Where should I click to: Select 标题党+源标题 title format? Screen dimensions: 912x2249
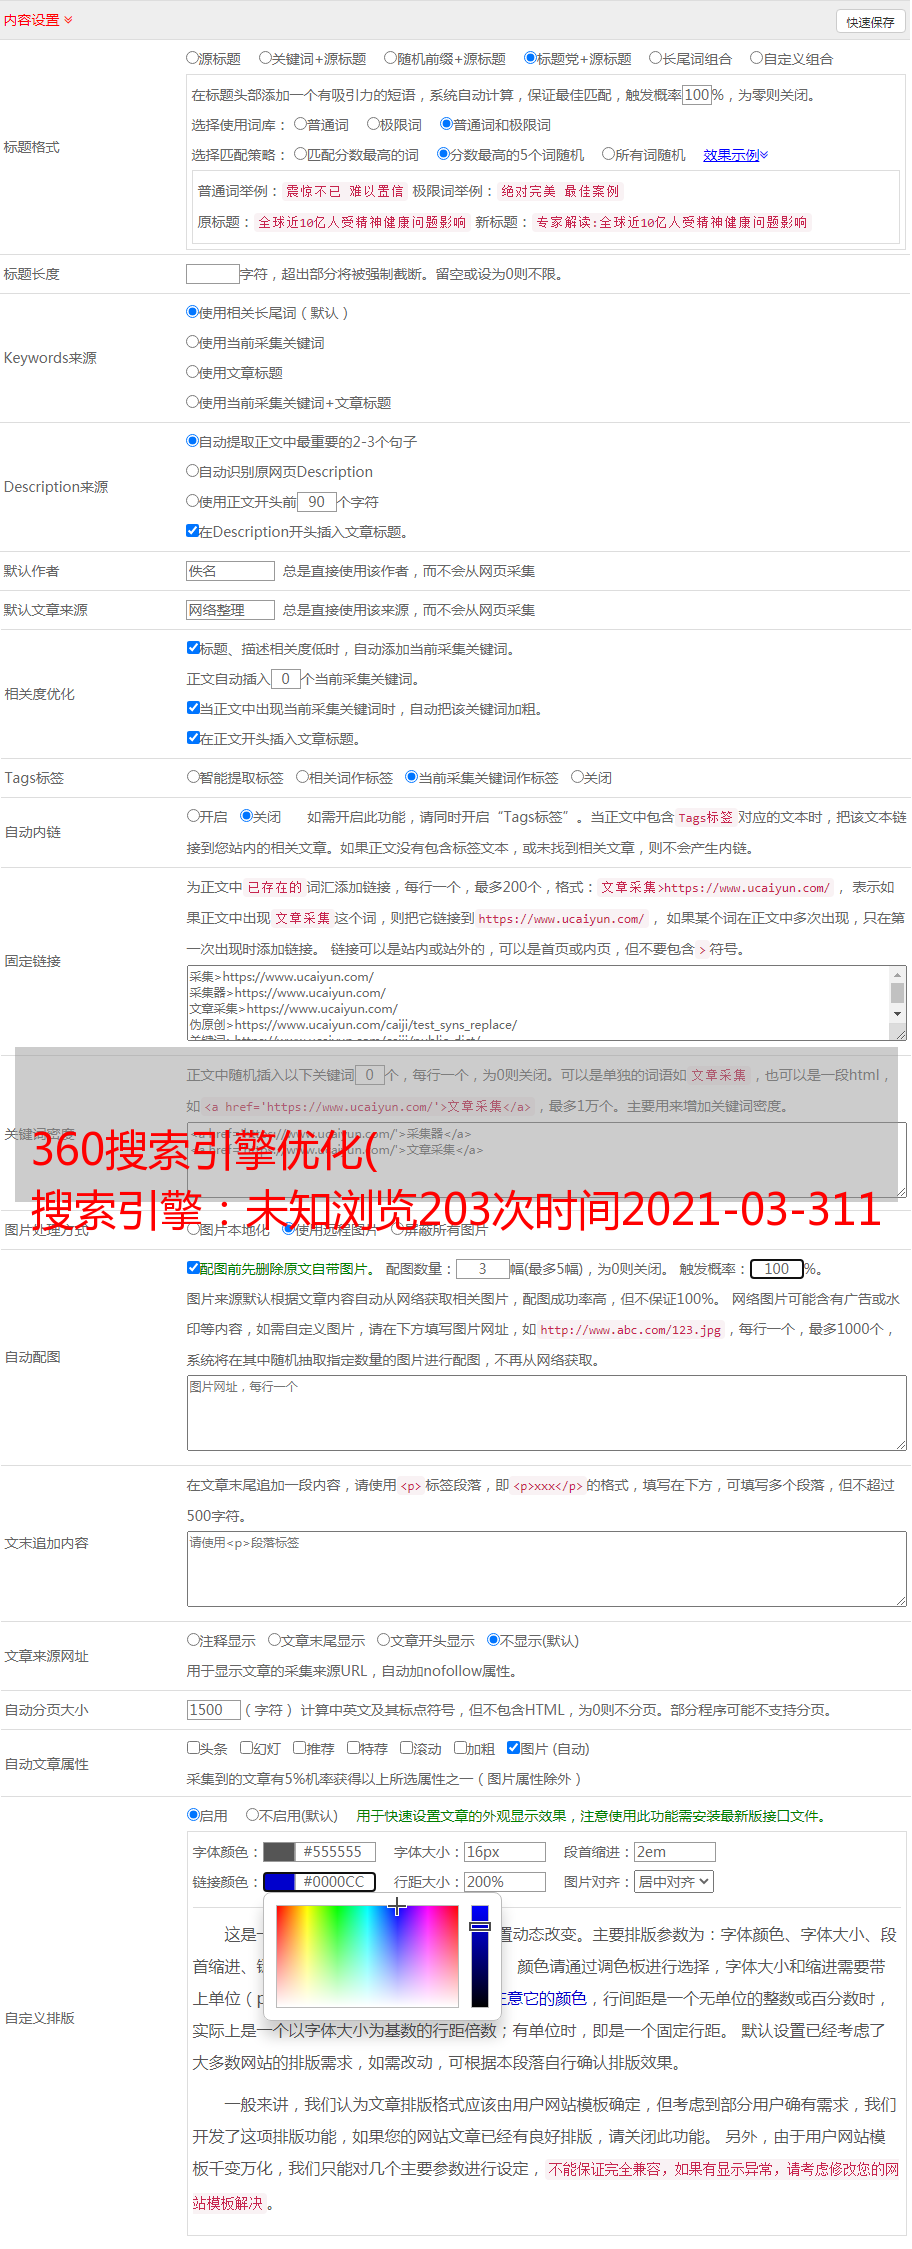click(x=530, y=58)
